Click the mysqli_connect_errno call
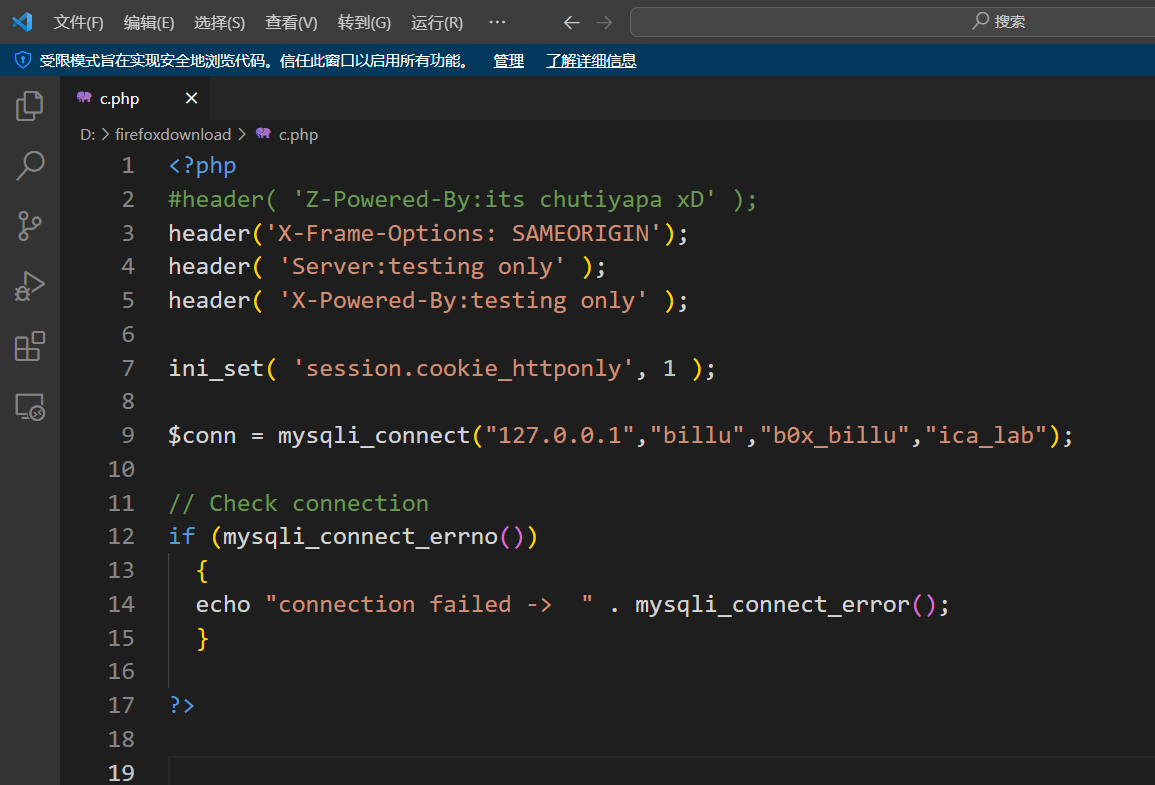This screenshot has height=785, width=1155. 360,536
